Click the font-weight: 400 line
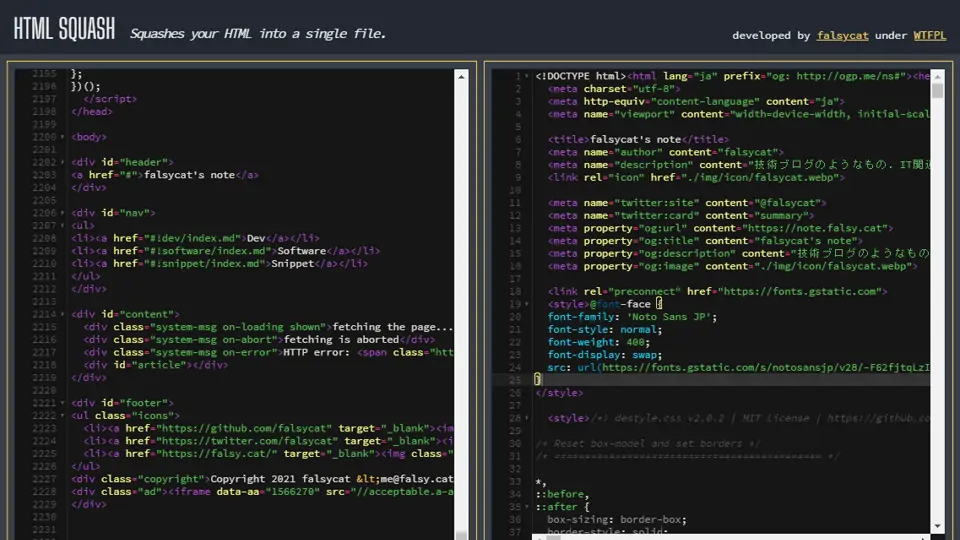The width and height of the screenshot is (960, 540). pos(599,342)
